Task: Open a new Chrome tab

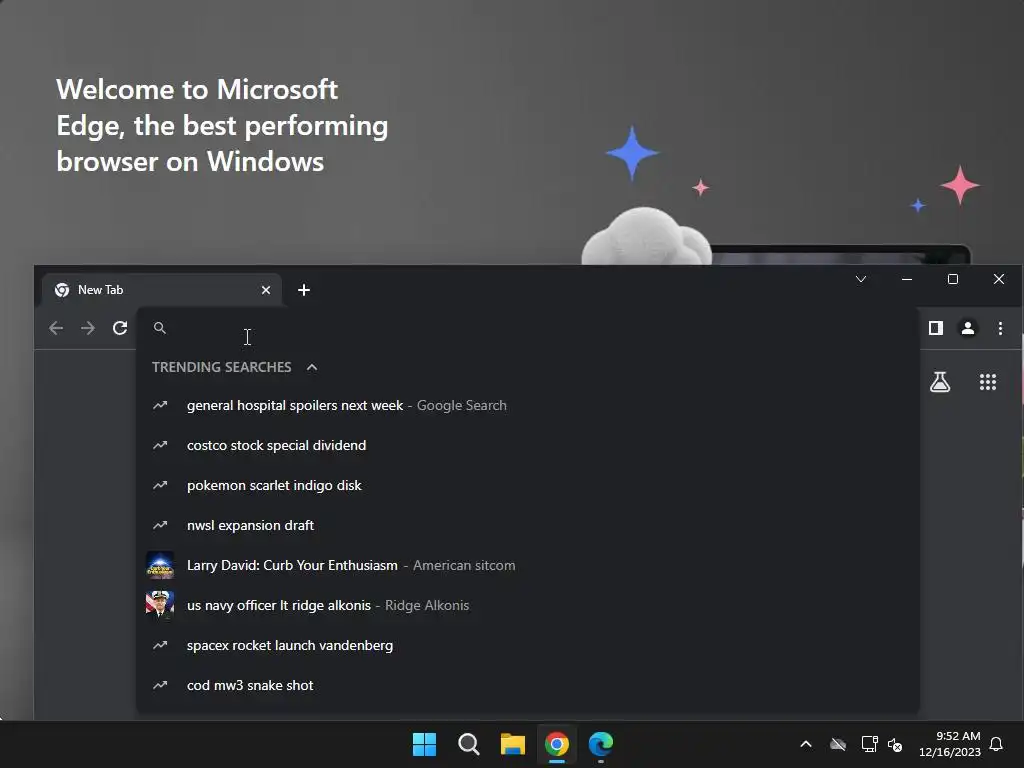Action: point(304,290)
